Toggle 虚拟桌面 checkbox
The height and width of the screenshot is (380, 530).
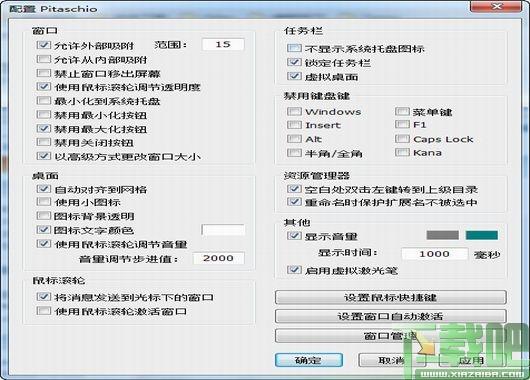(x=294, y=76)
